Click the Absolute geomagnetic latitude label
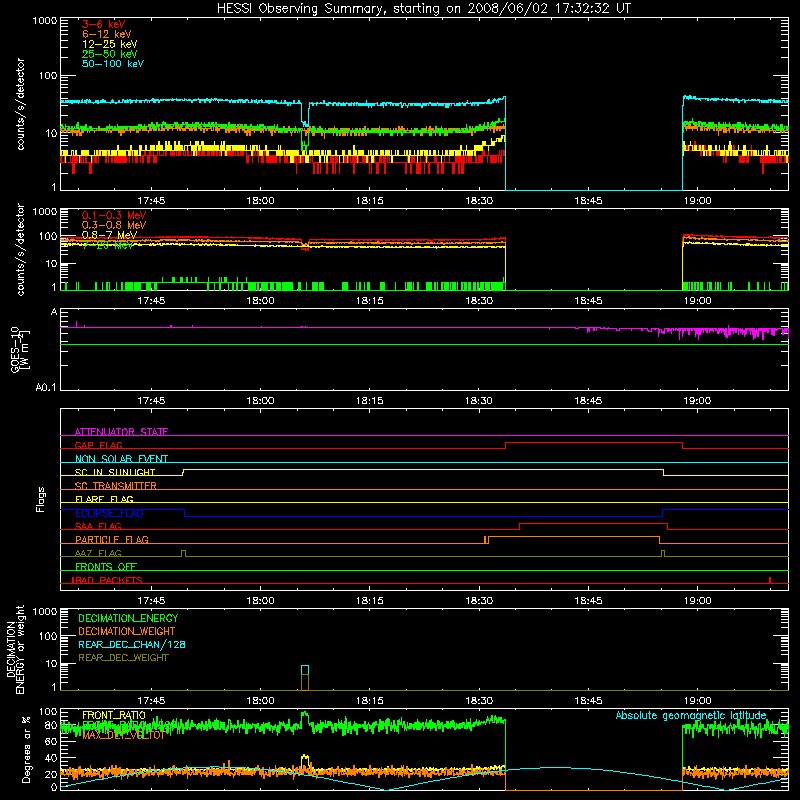Image resolution: width=800 pixels, height=800 pixels. [691, 715]
